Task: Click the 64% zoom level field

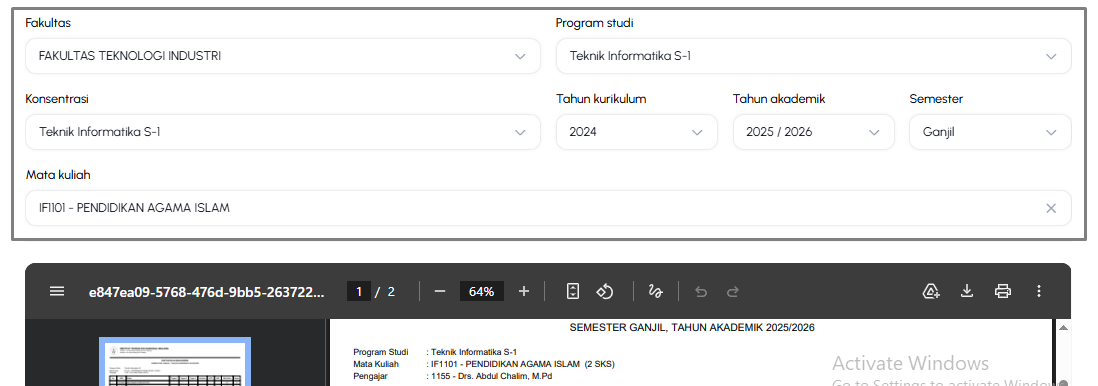Action: point(482,291)
